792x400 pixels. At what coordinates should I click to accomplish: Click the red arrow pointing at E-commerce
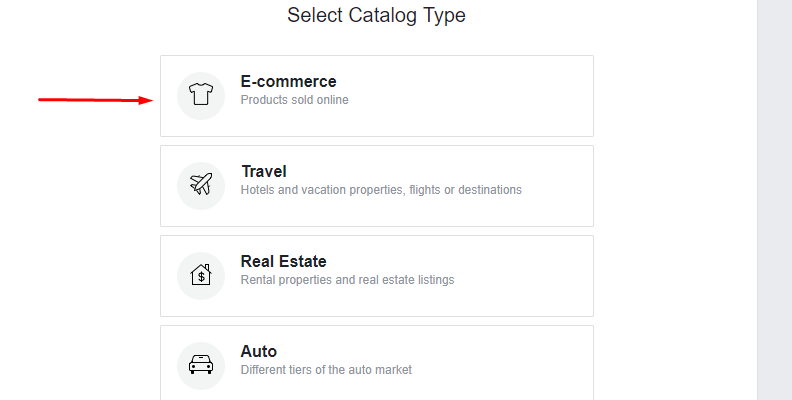pyautogui.click(x=95, y=100)
